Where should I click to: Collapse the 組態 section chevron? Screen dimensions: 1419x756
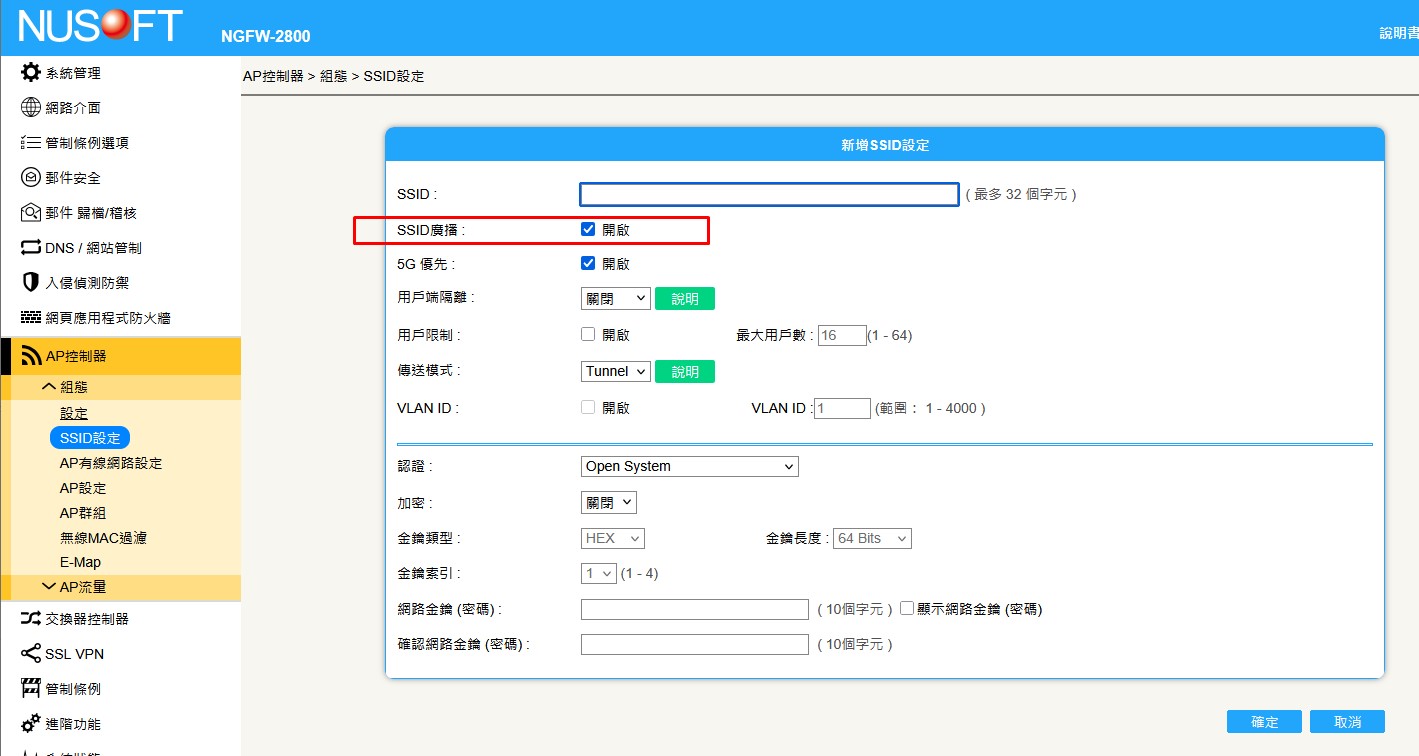coord(48,387)
